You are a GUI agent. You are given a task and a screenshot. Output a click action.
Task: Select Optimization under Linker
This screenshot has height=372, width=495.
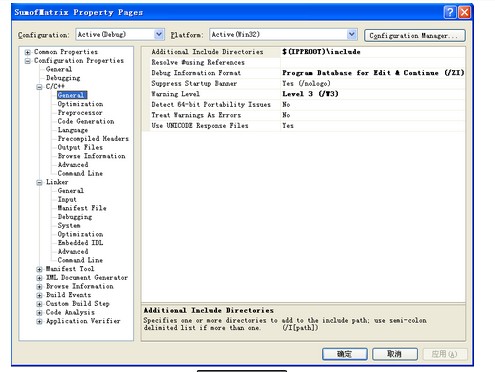[80, 234]
